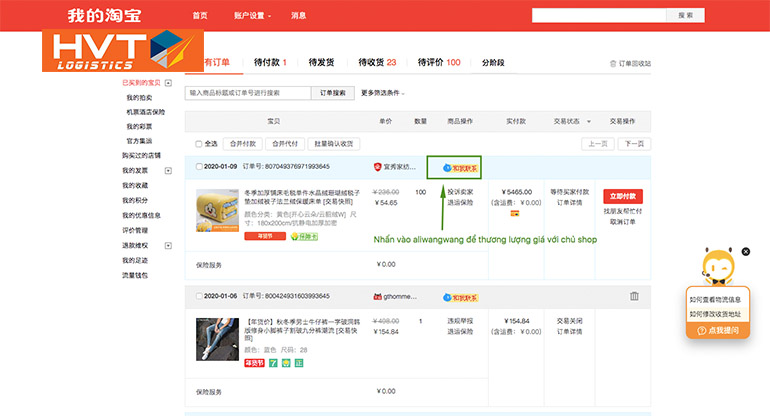Switch to the 待收货 tab

pyautogui.click(x=377, y=62)
